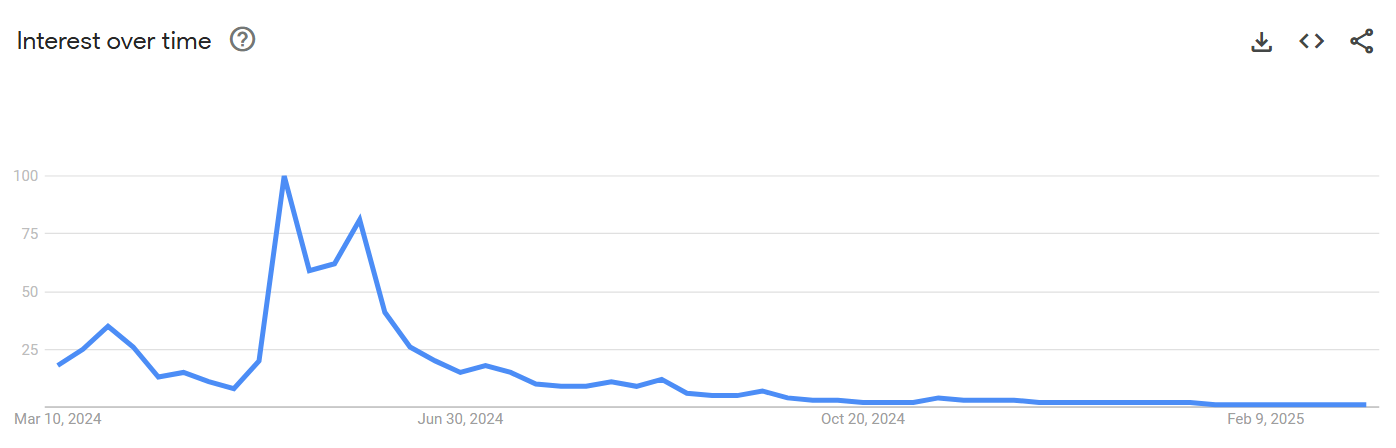
Task: Share the Interest over time chart
Action: click(1361, 41)
